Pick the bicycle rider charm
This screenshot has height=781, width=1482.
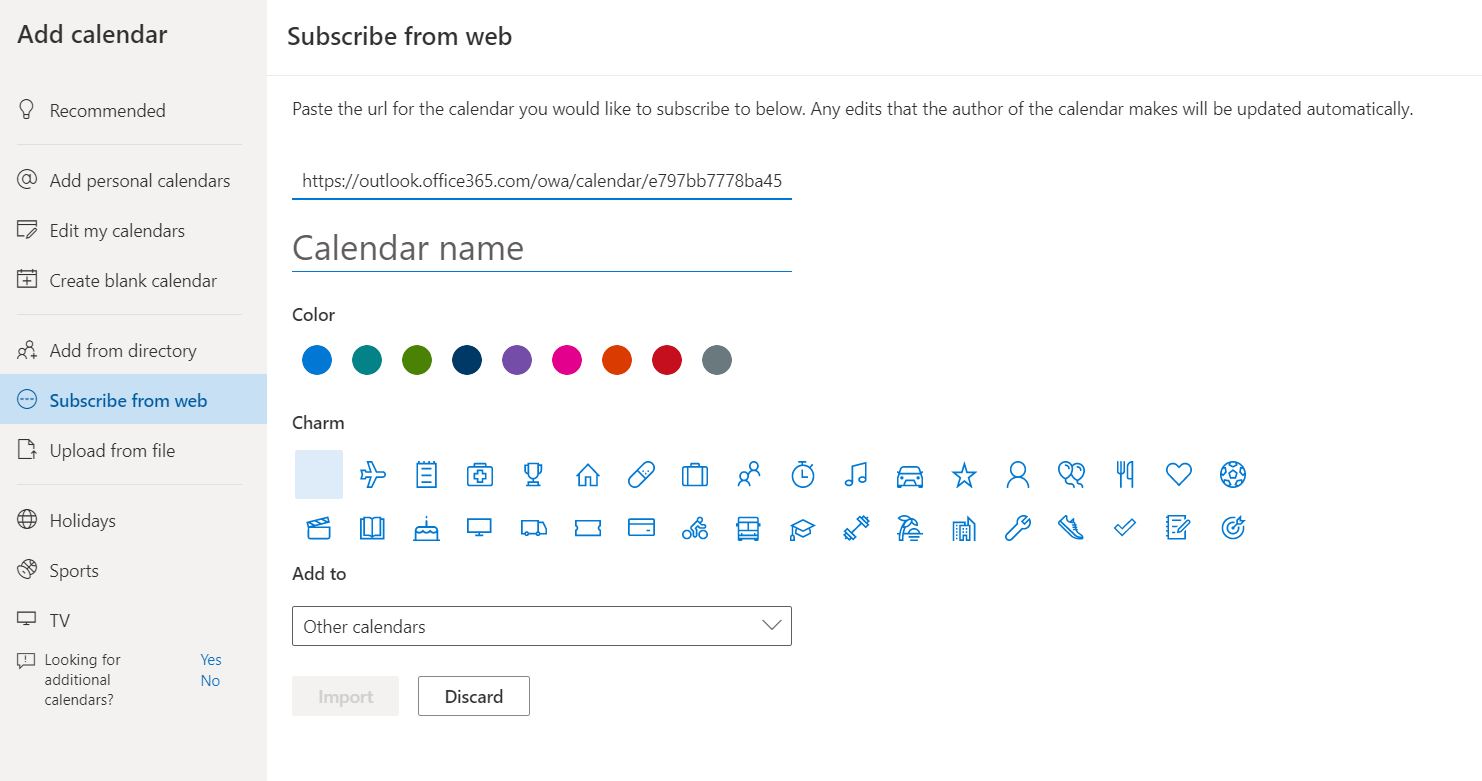point(695,528)
